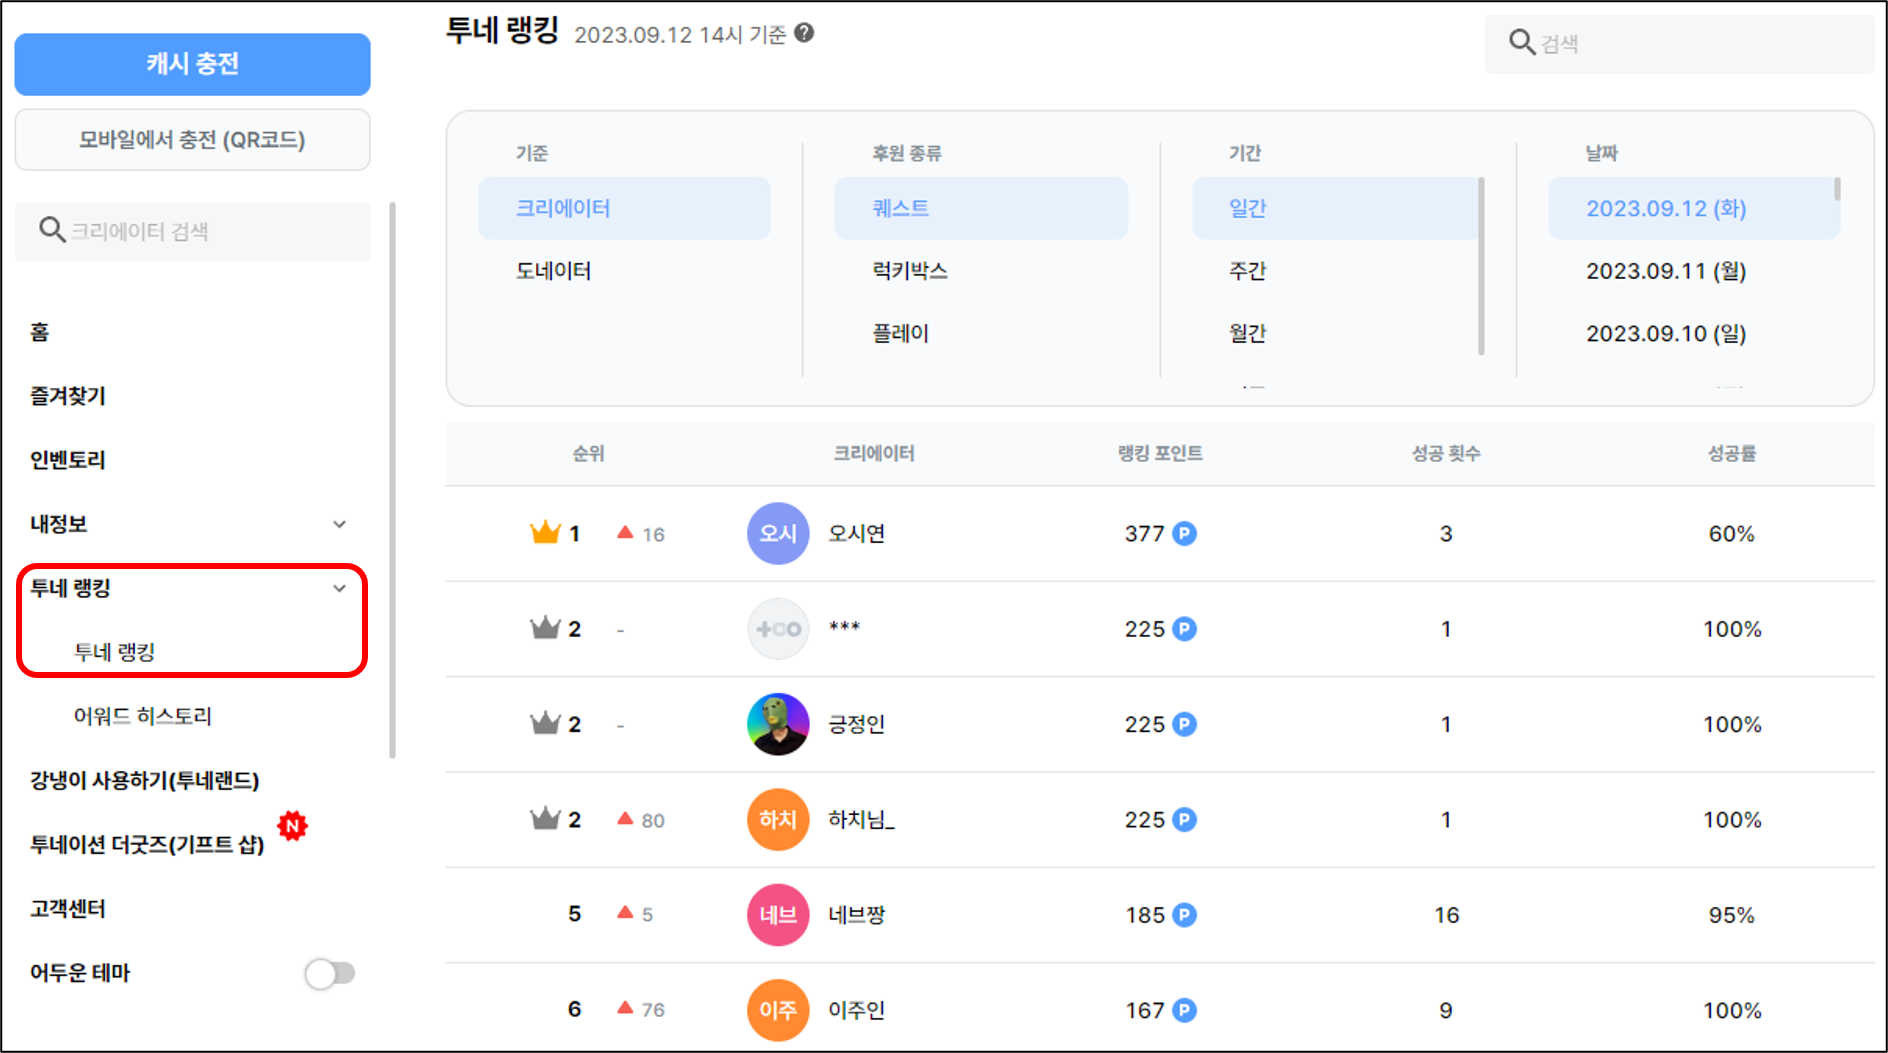
Task: Click the 랭킹 포인트 column header
Action: (x=1160, y=453)
